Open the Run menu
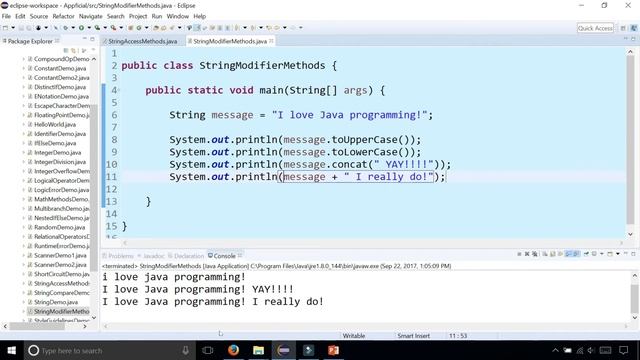640x360 pixels. coord(157,16)
